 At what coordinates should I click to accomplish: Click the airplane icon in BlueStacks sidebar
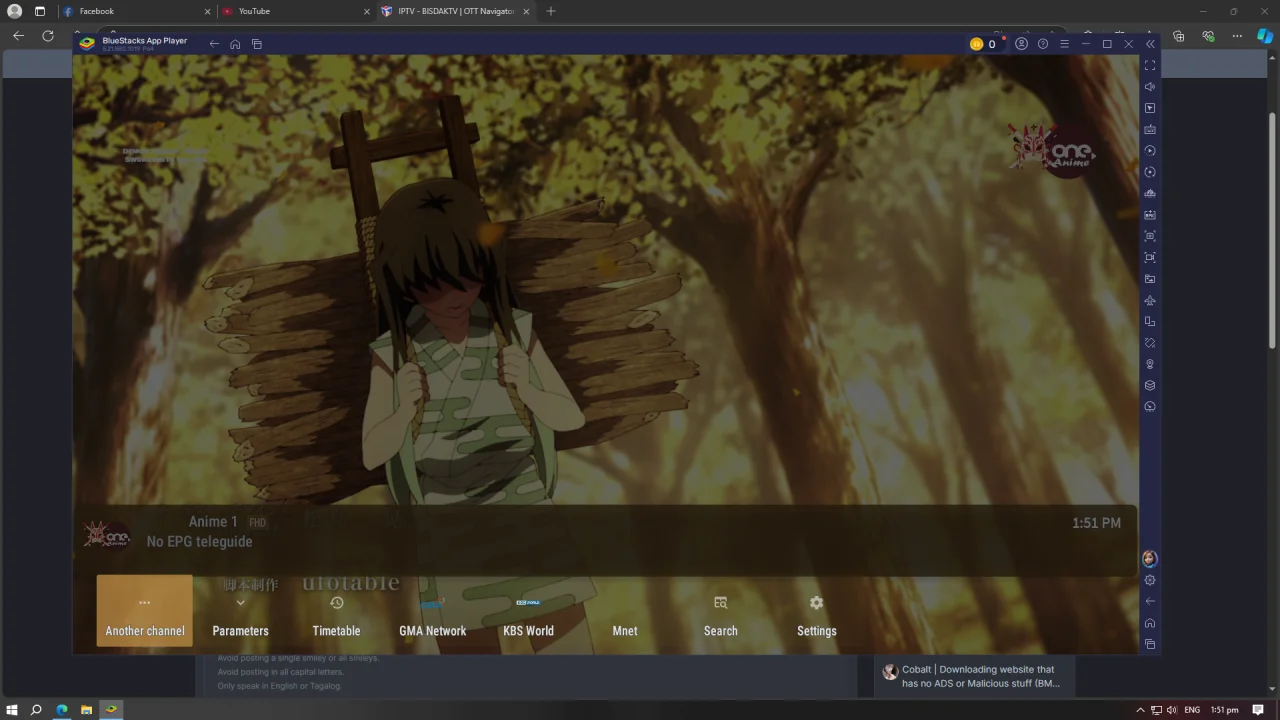1150,300
